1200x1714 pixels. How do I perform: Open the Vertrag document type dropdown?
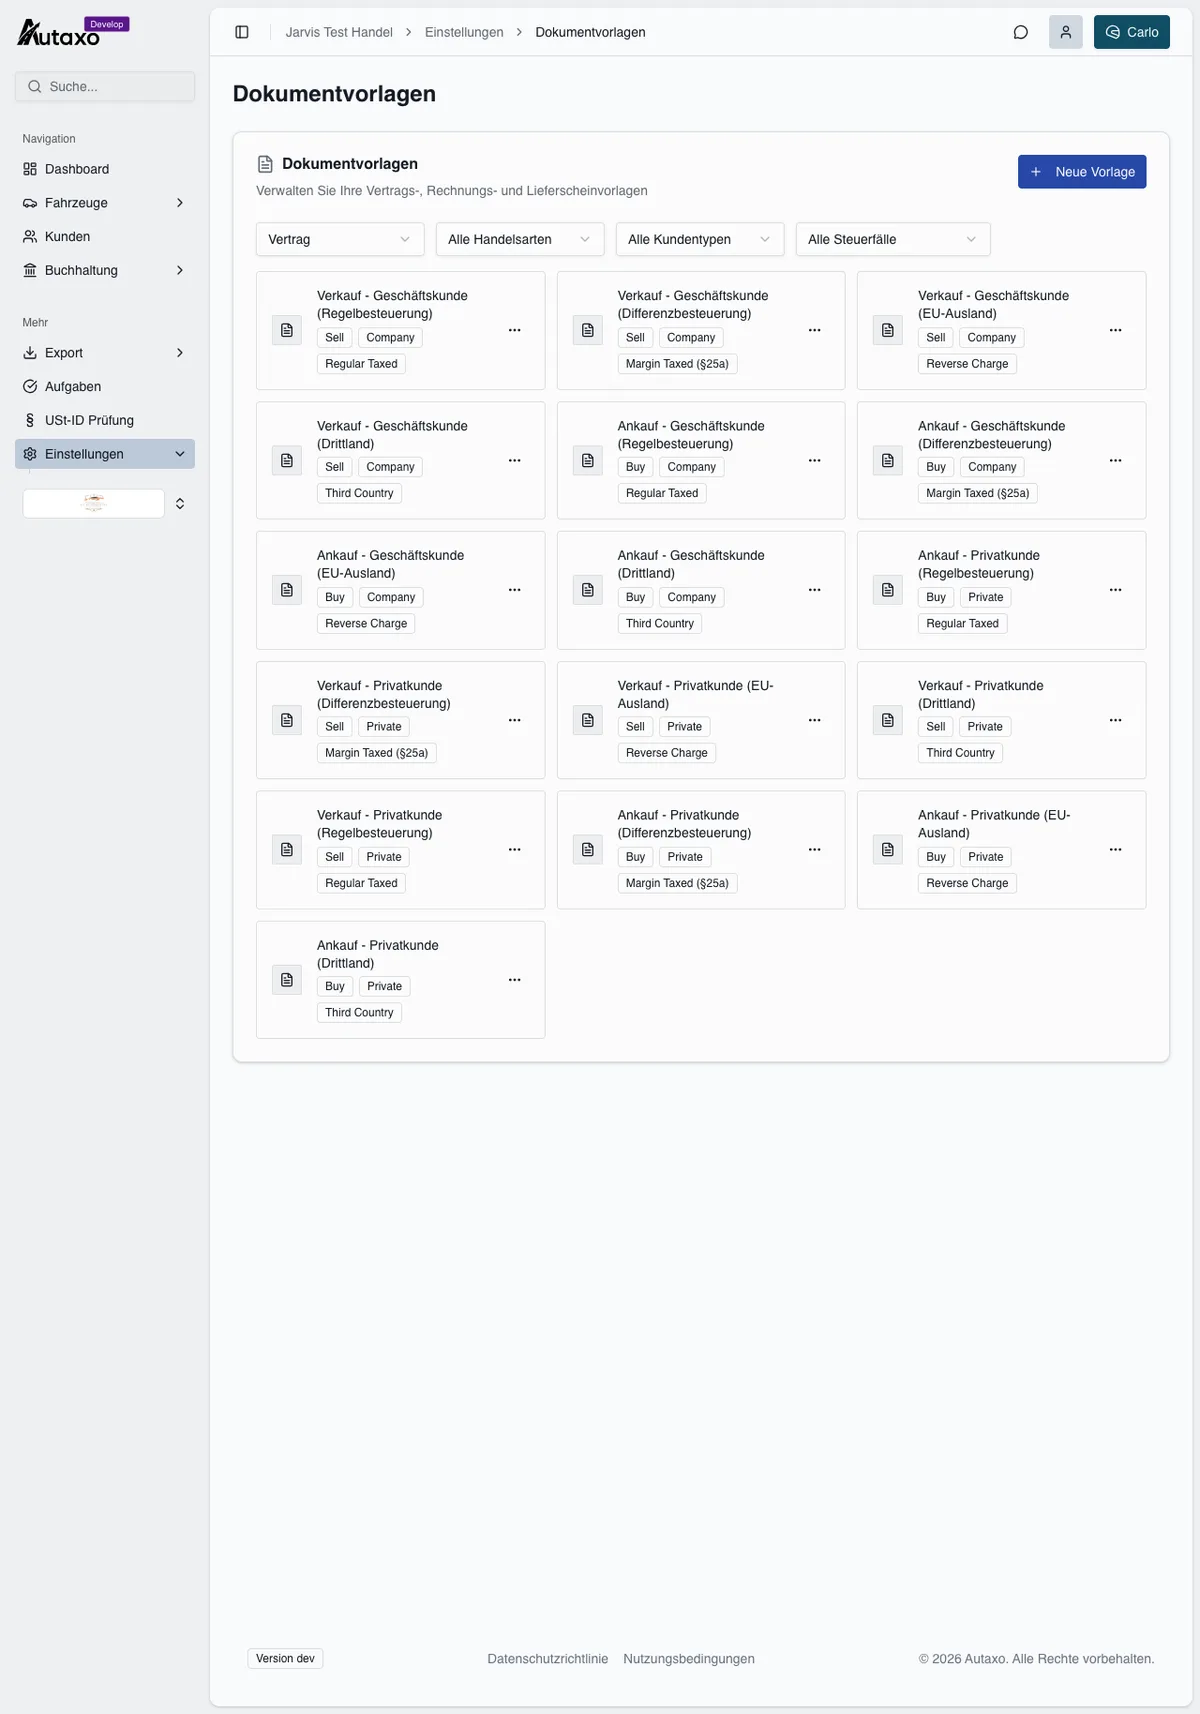tap(340, 239)
